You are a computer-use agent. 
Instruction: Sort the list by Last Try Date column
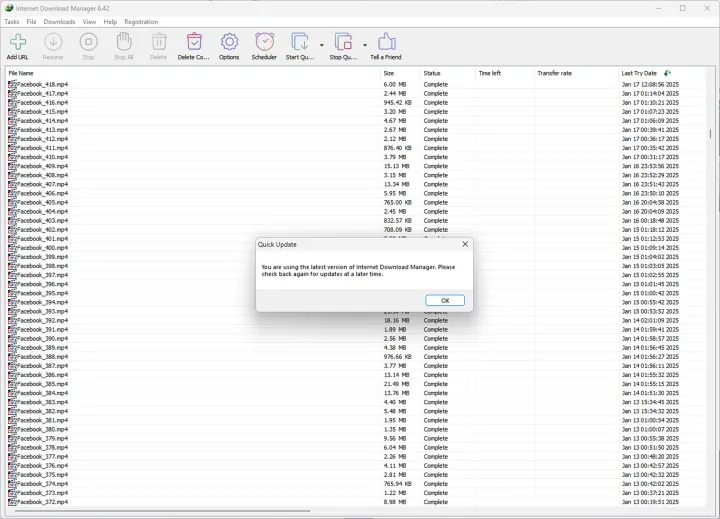tap(640, 73)
